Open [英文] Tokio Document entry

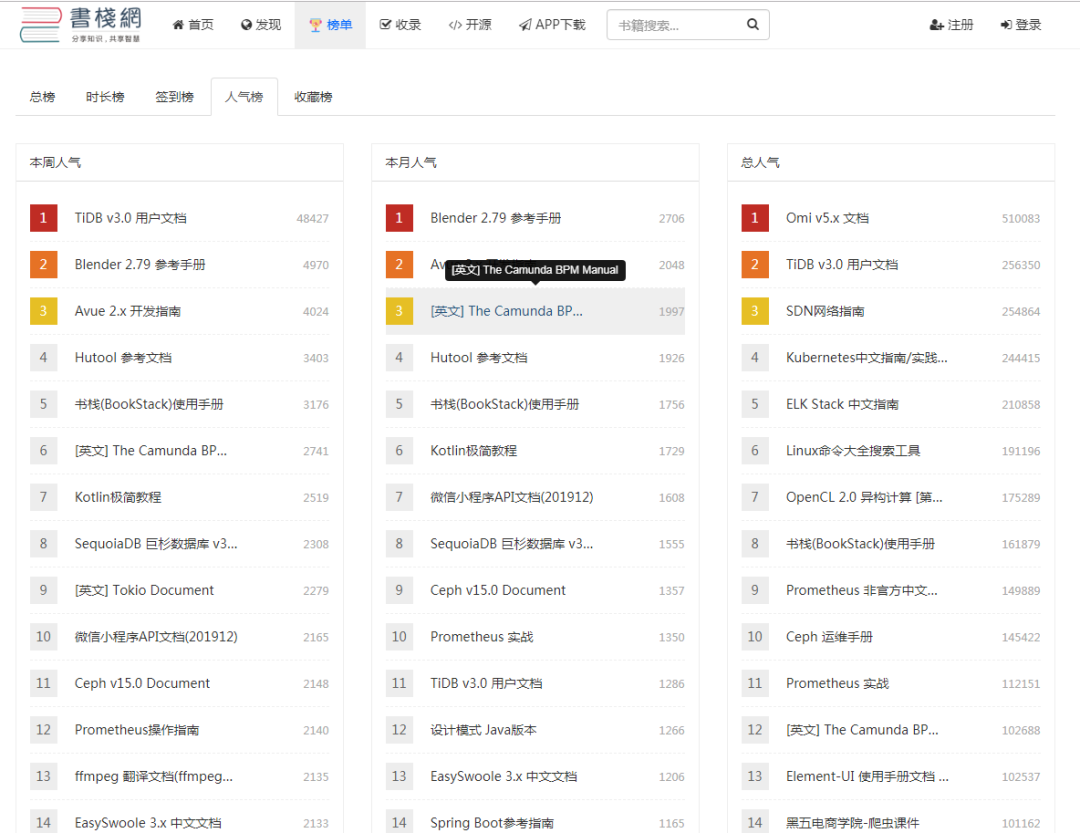point(145,590)
